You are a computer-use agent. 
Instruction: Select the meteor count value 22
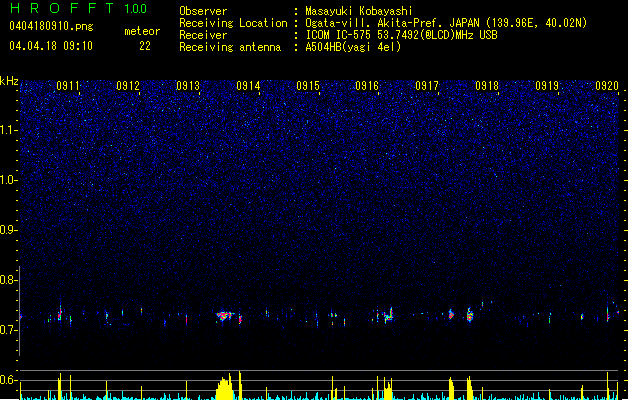click(x=145, y=46)
